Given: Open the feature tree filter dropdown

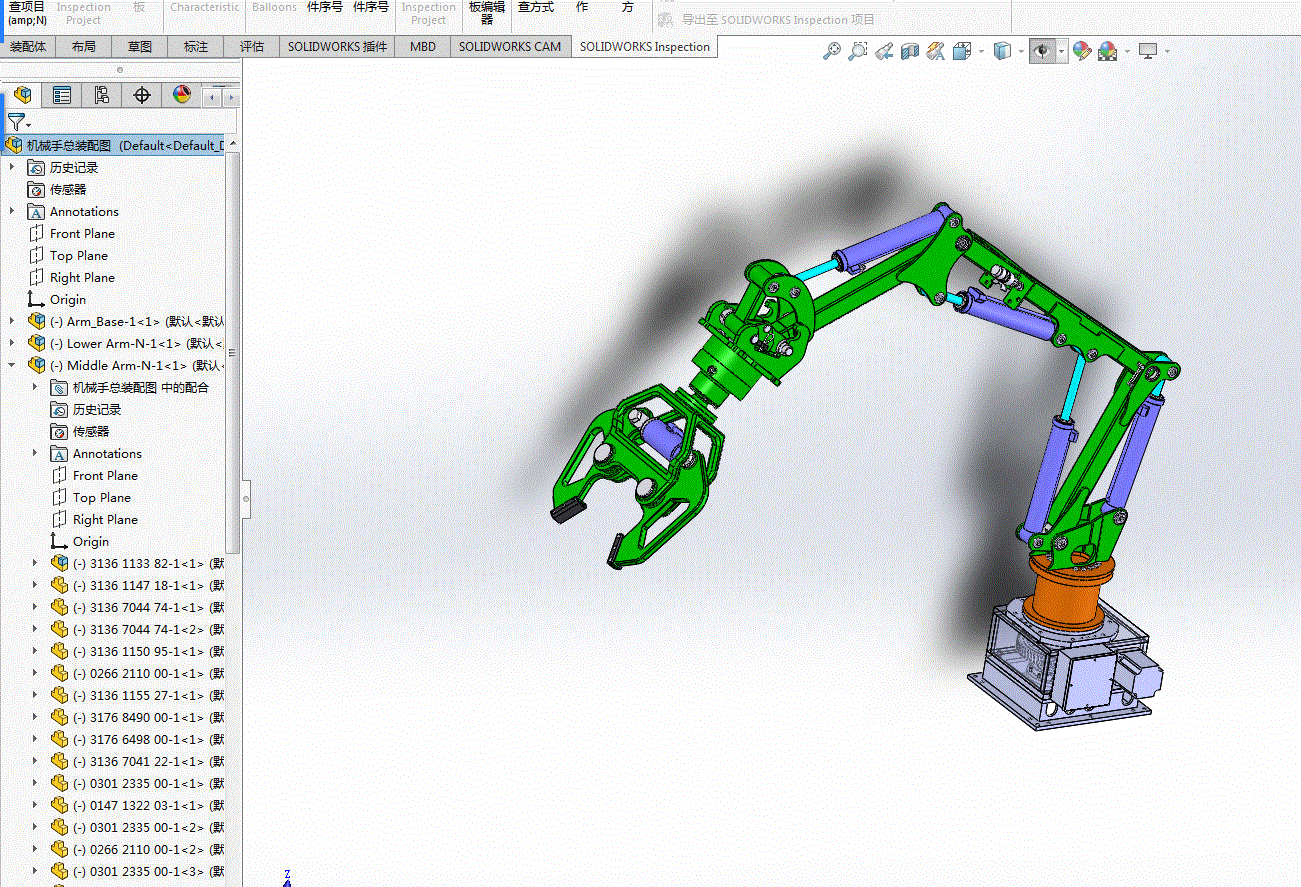Looking at the screenshot, I should coord(19,123).
